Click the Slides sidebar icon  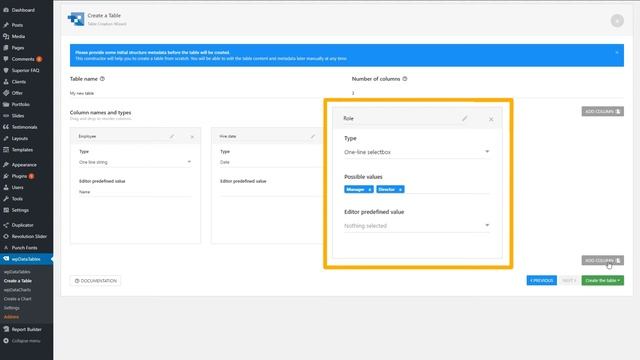coord(6,116)
